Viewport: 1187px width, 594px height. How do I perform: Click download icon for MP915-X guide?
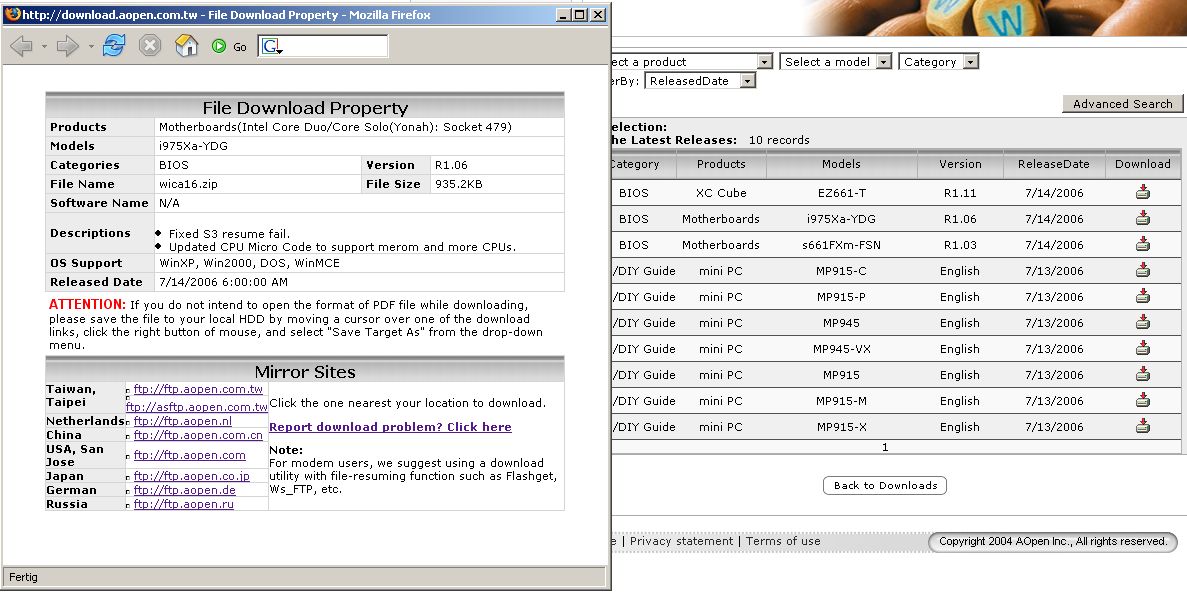click(1142, 426)
